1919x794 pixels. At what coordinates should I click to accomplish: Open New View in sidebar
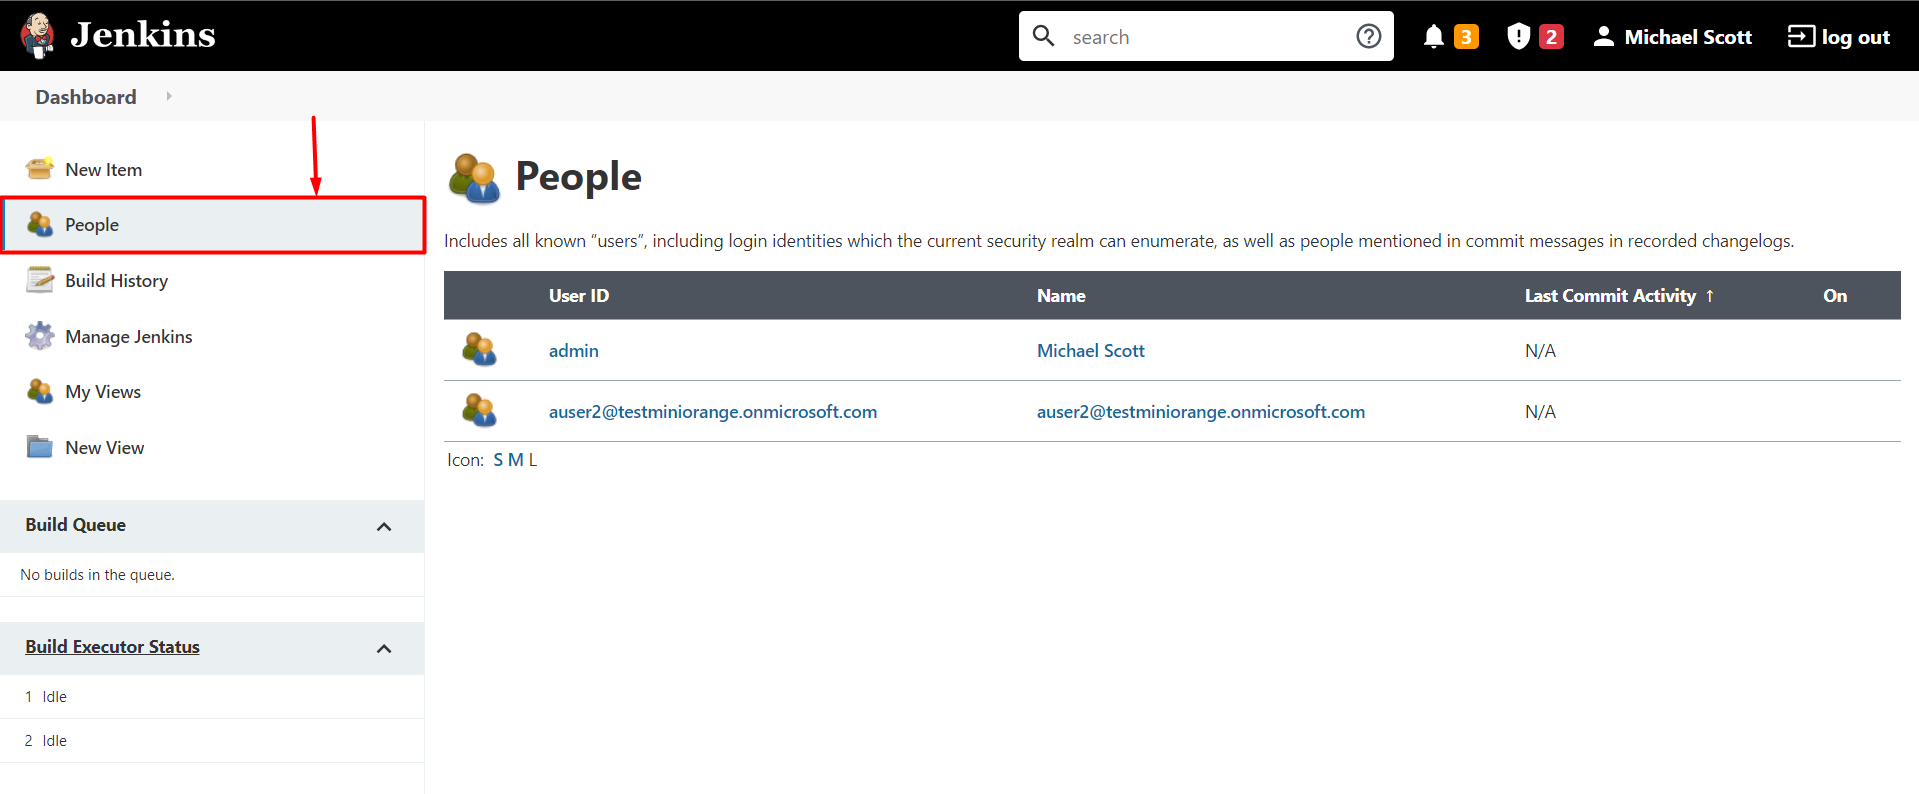coord(105,448)
